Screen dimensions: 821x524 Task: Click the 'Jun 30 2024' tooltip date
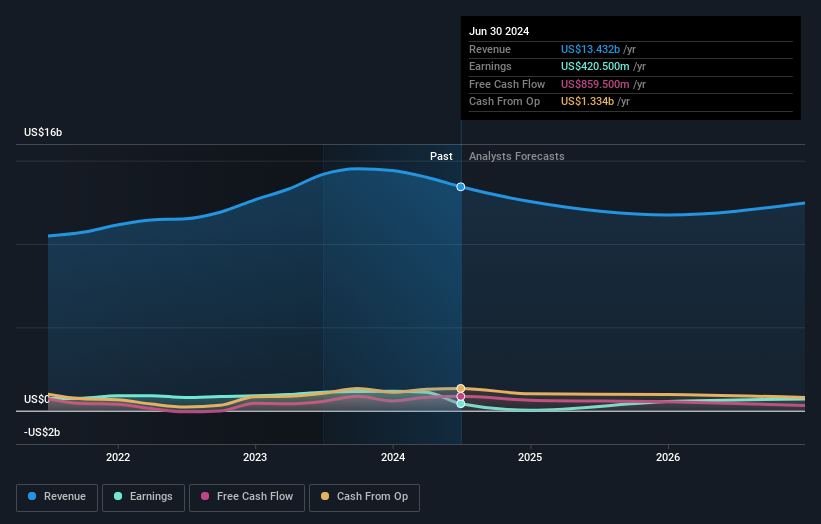coord(499,31)
